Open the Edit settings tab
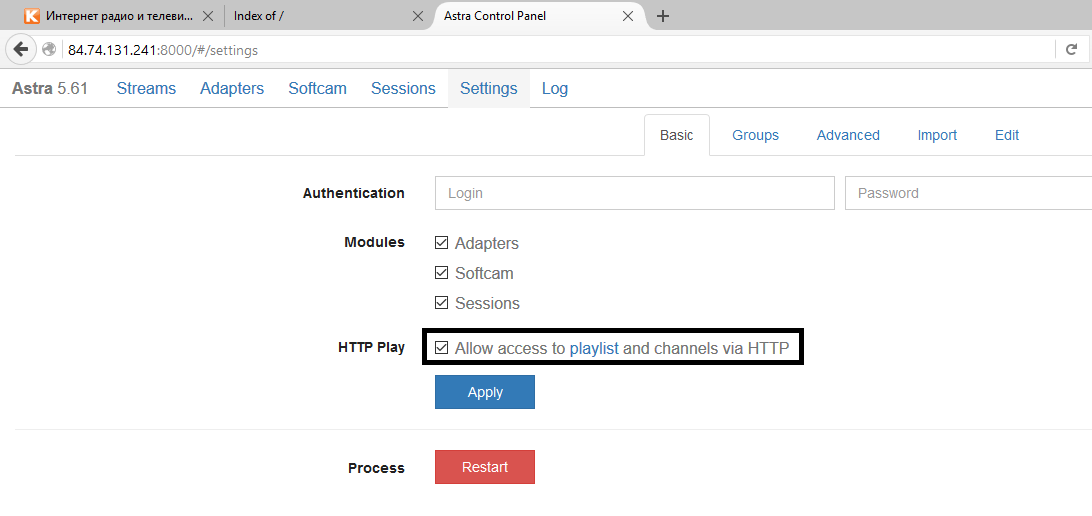The height and width of the screenshot is (516, 1092). coord(1007,135)
